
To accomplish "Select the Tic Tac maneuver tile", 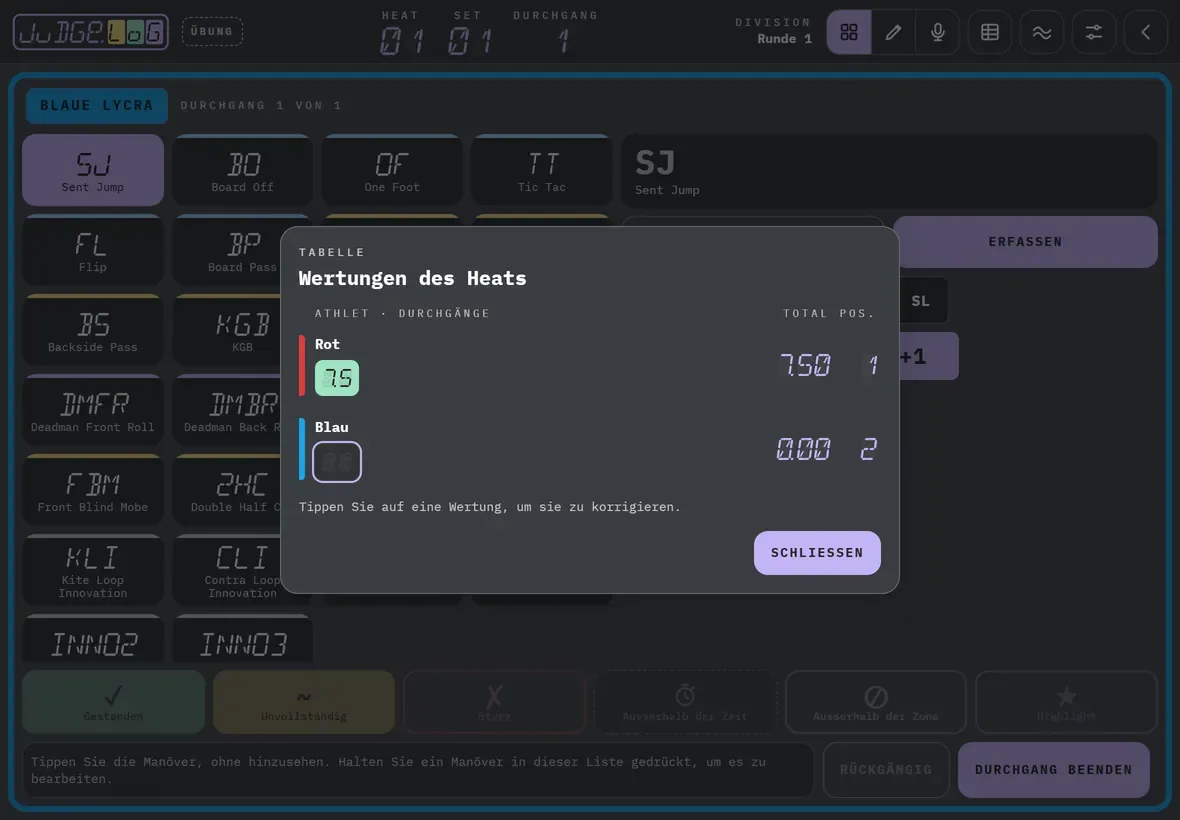I will pyautogui.click(x=542, y=170).
